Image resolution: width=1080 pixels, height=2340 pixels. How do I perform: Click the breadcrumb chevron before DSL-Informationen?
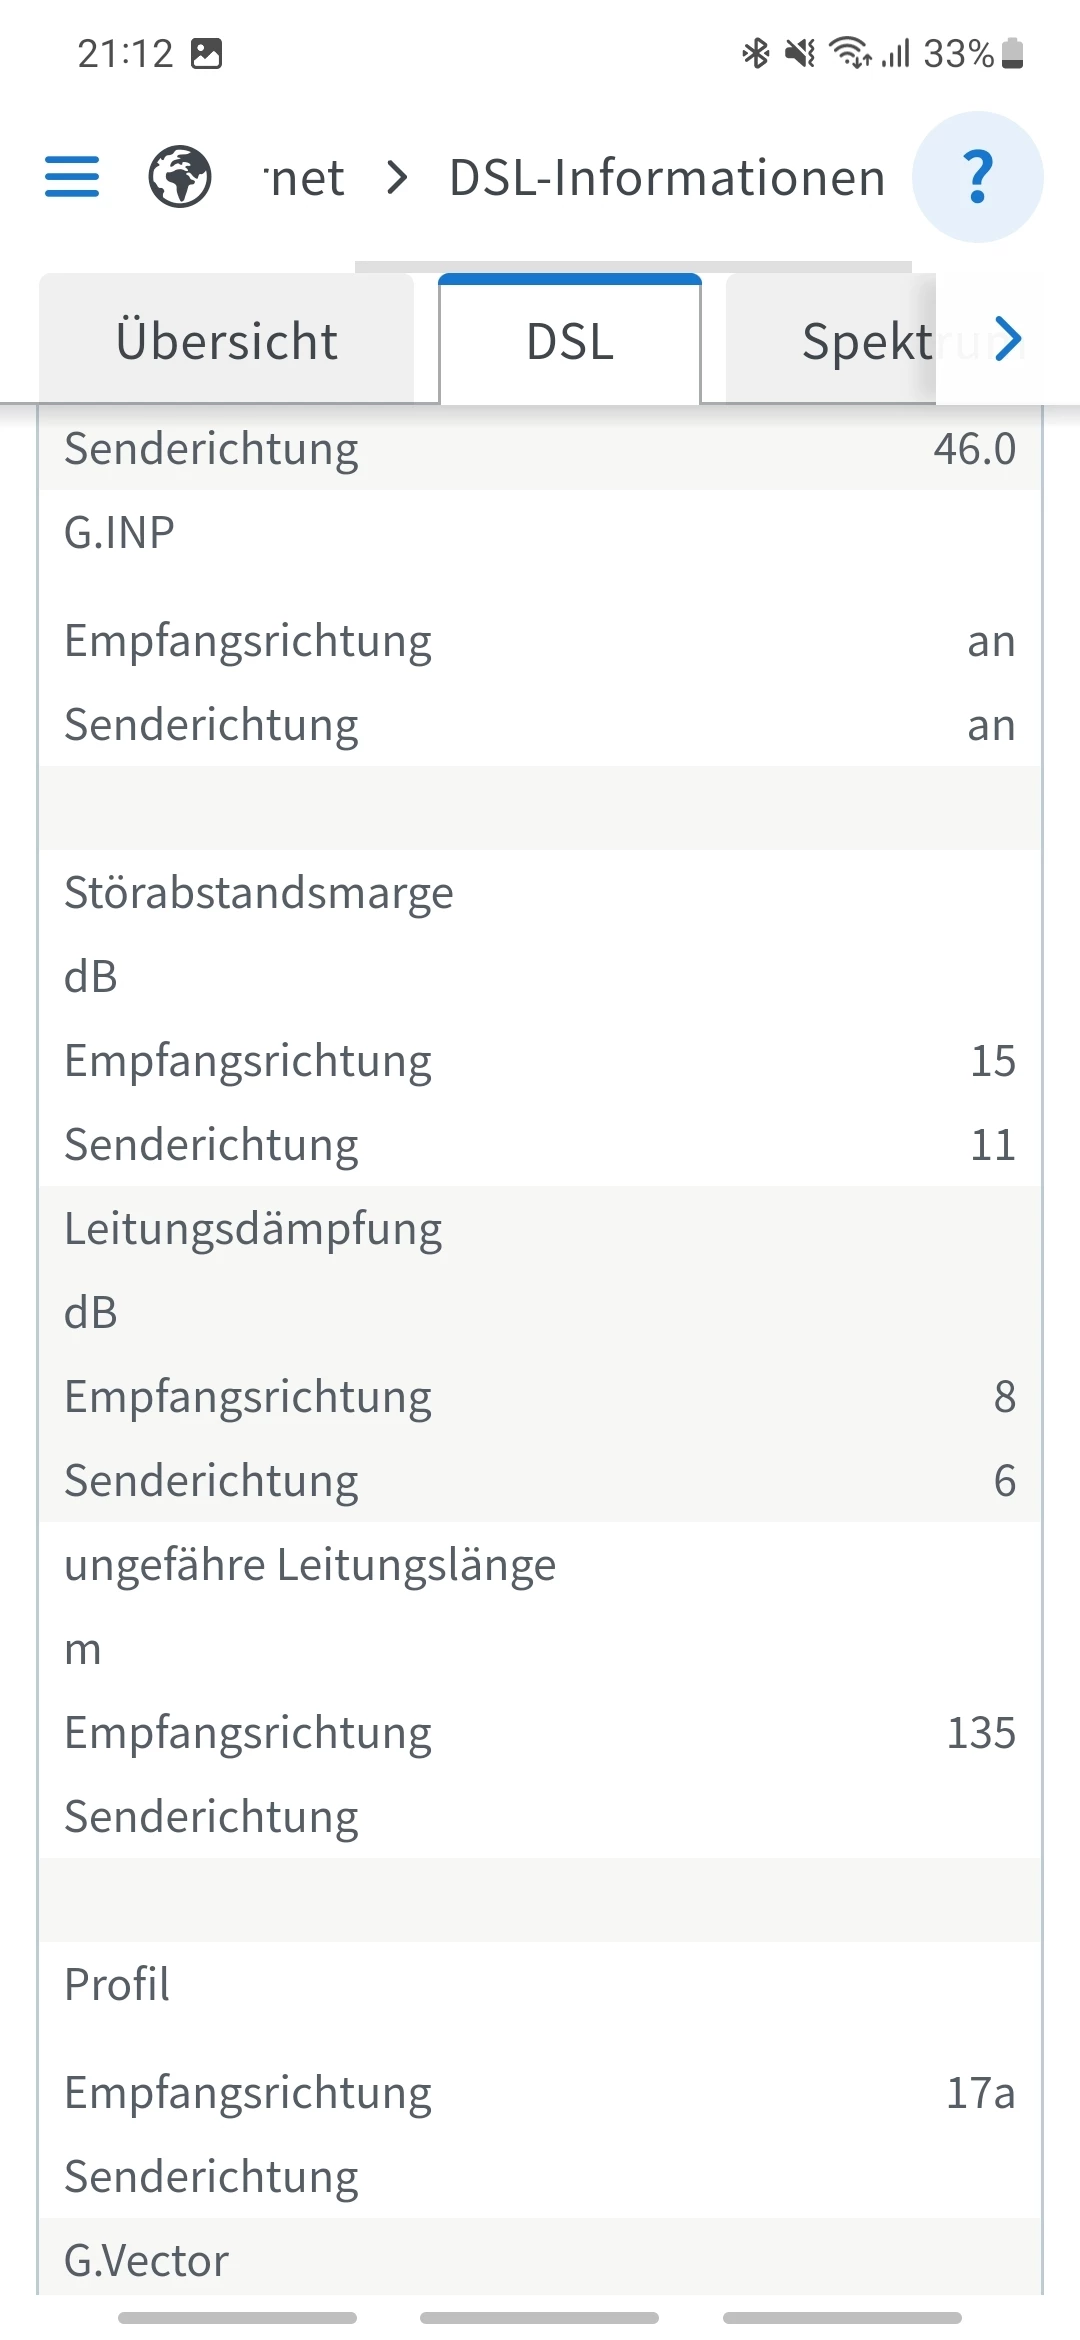point(397,178)
